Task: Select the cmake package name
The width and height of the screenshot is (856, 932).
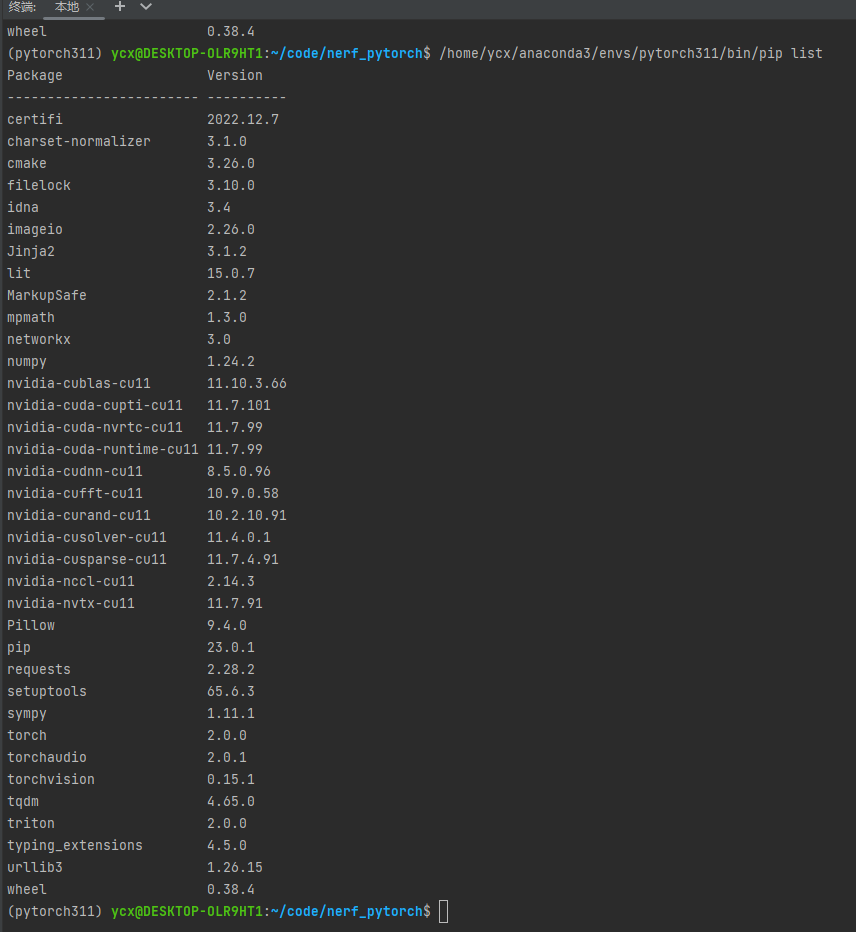Action: pyautogui.click(x=27, y=163)
